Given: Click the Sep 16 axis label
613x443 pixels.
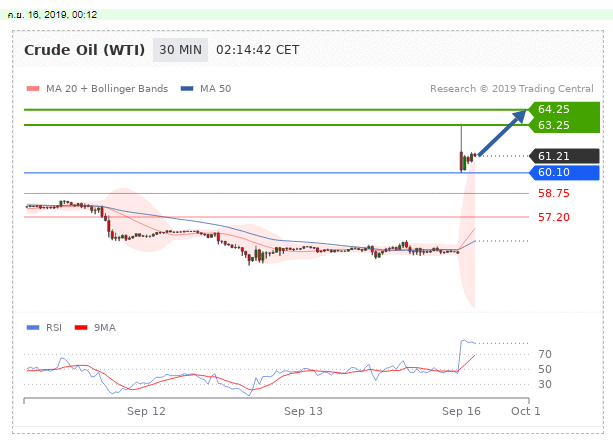Looking at the screenshot, I should [x=461, y=411].
